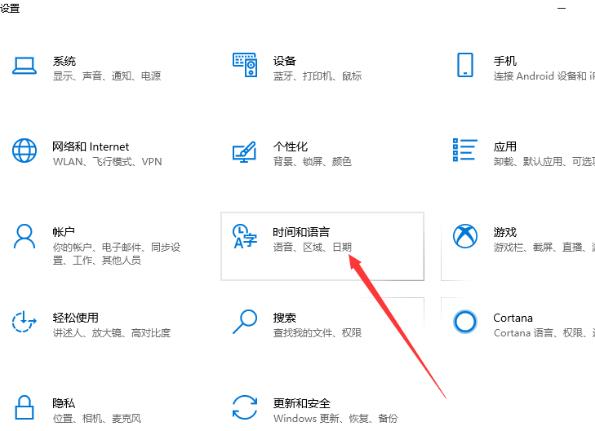Open the 时间和语言 clock and letter icon
595x431 pixels.
pos(245,236)
